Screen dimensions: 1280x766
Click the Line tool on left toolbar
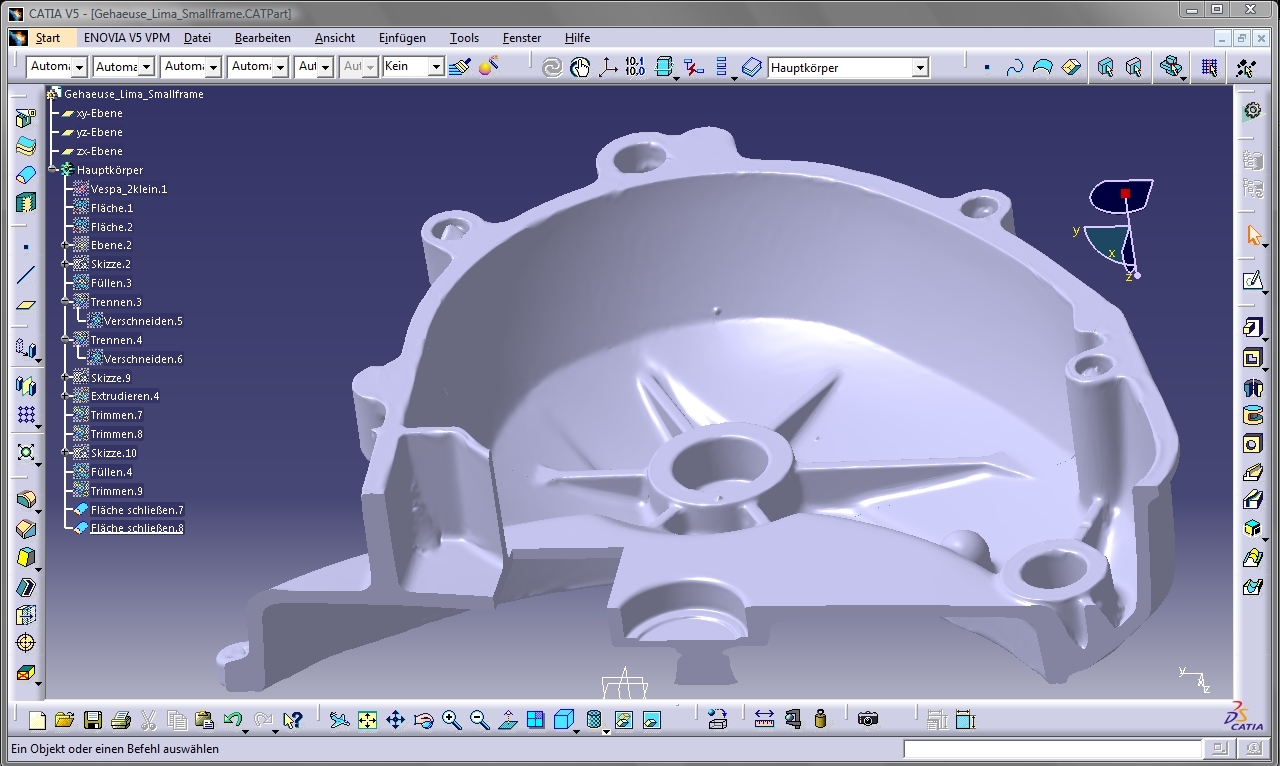26,275
